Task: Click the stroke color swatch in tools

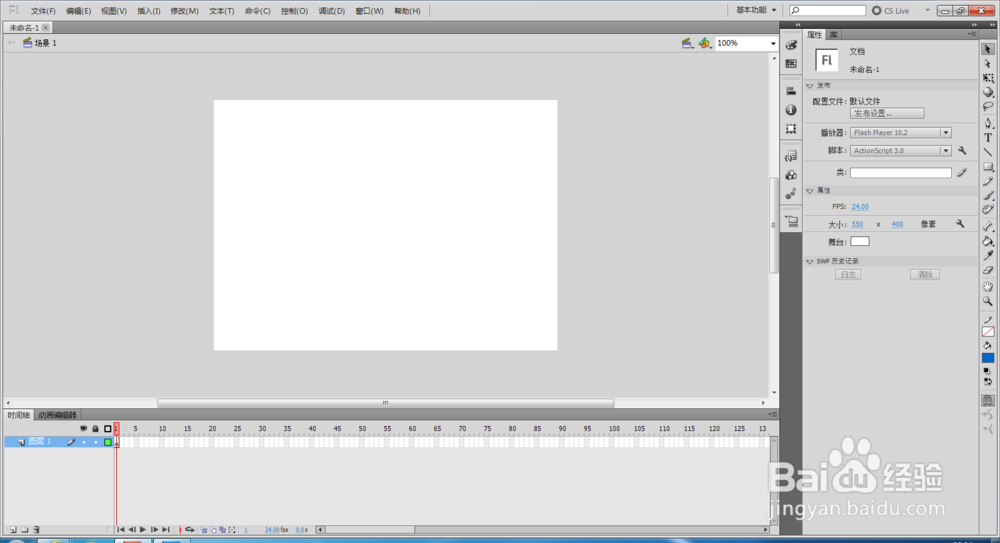Action: click(x=988, y=331)
